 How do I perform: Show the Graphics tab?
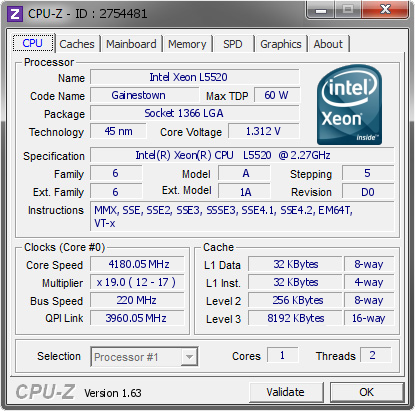281,44
